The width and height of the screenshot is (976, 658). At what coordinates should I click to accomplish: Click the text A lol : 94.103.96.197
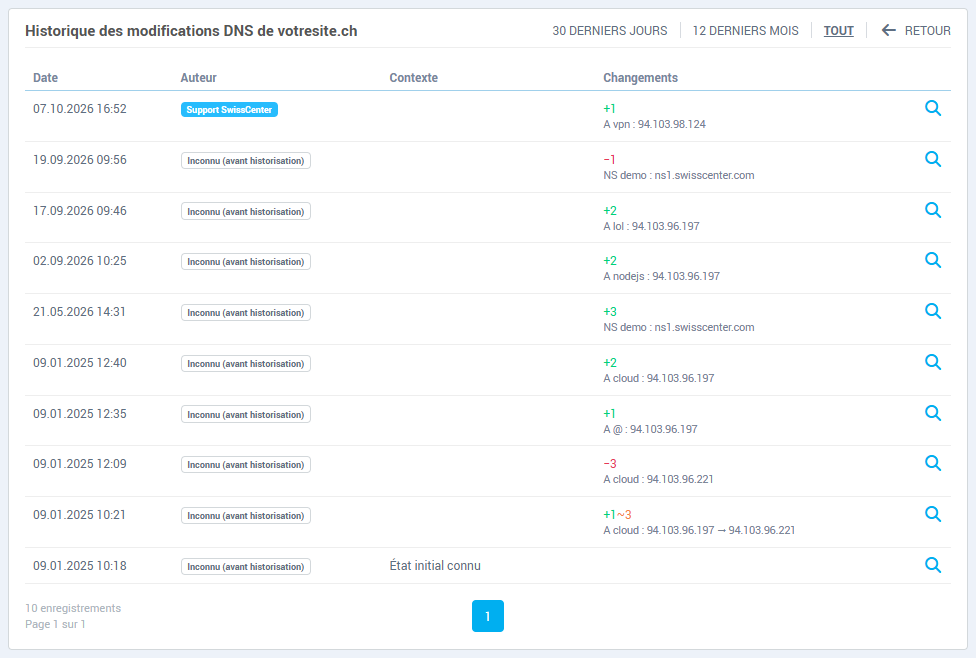click(651, 226)
